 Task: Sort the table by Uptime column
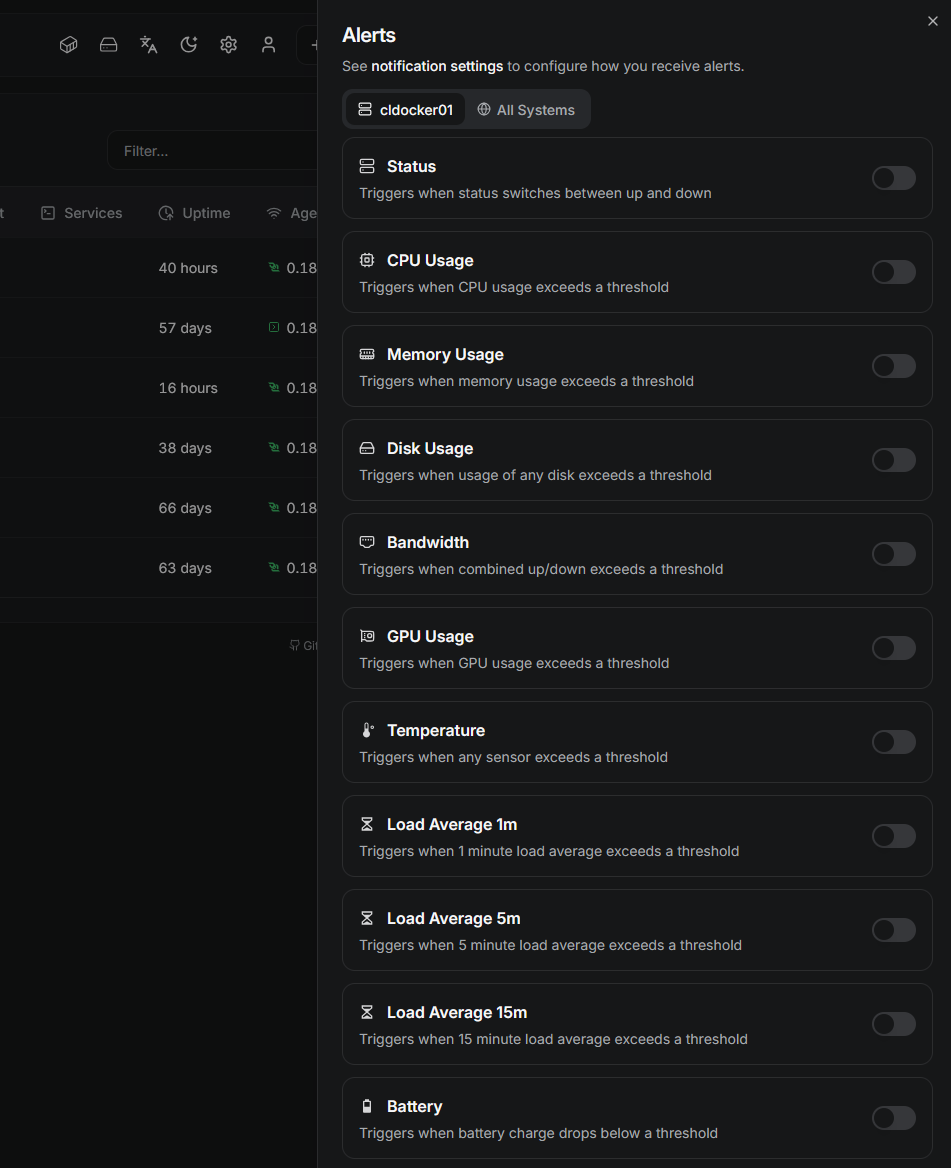195,213
